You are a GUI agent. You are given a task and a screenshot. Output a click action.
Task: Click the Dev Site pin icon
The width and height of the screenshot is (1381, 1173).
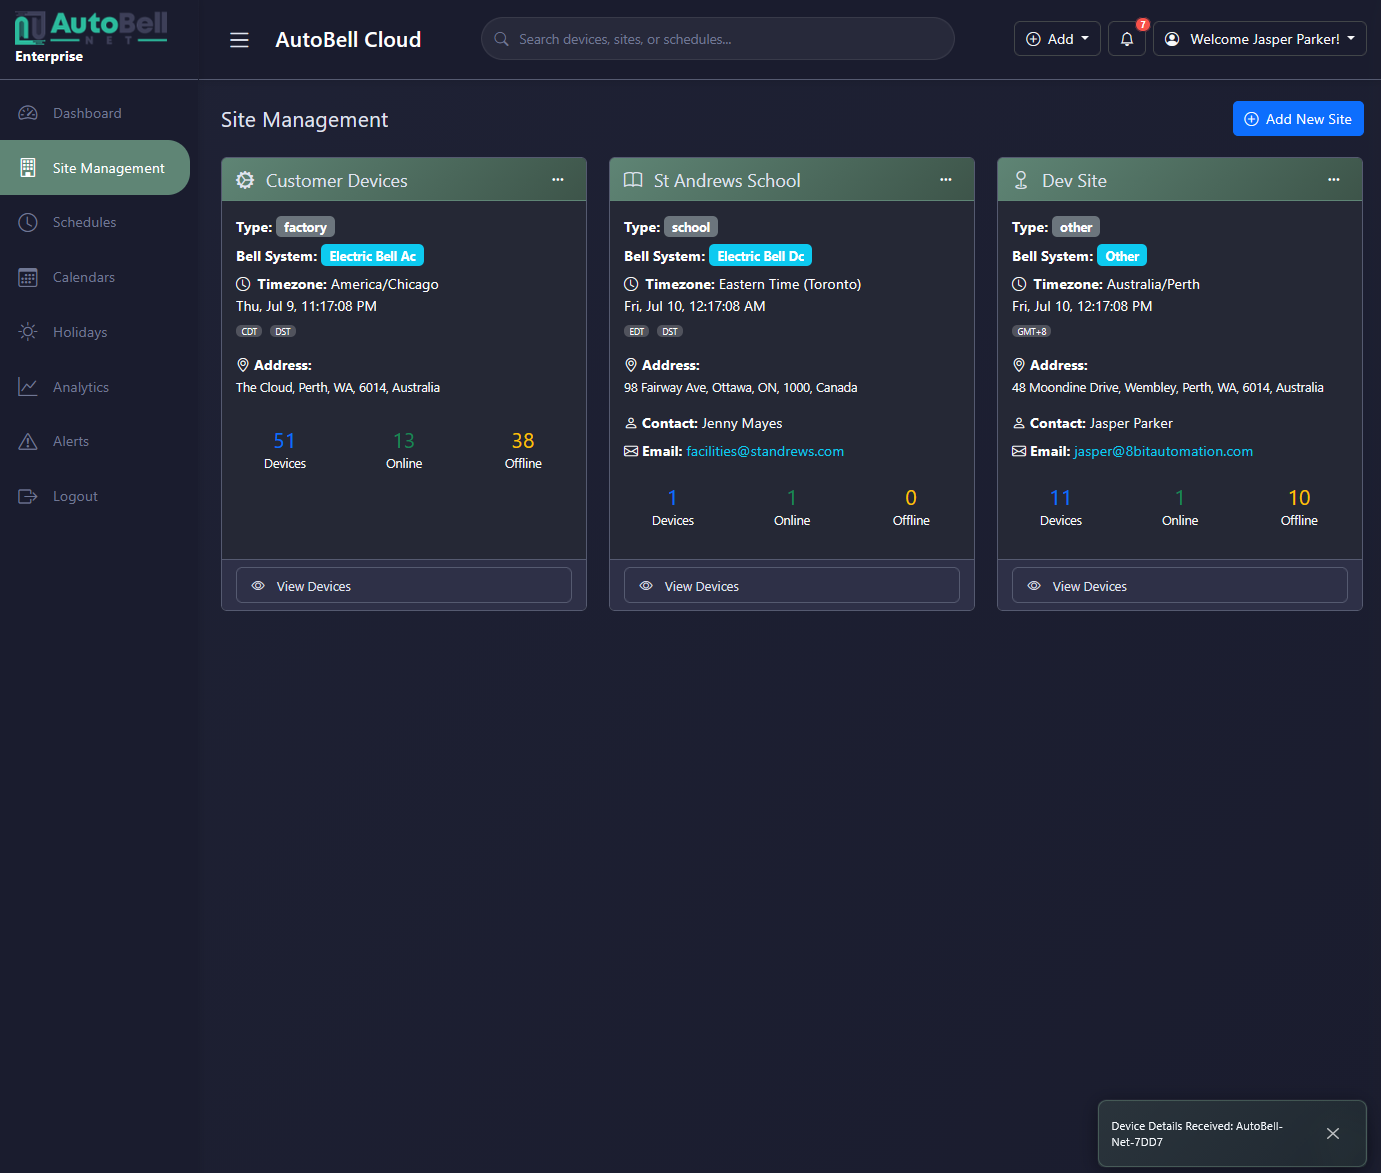point(1021,180)
